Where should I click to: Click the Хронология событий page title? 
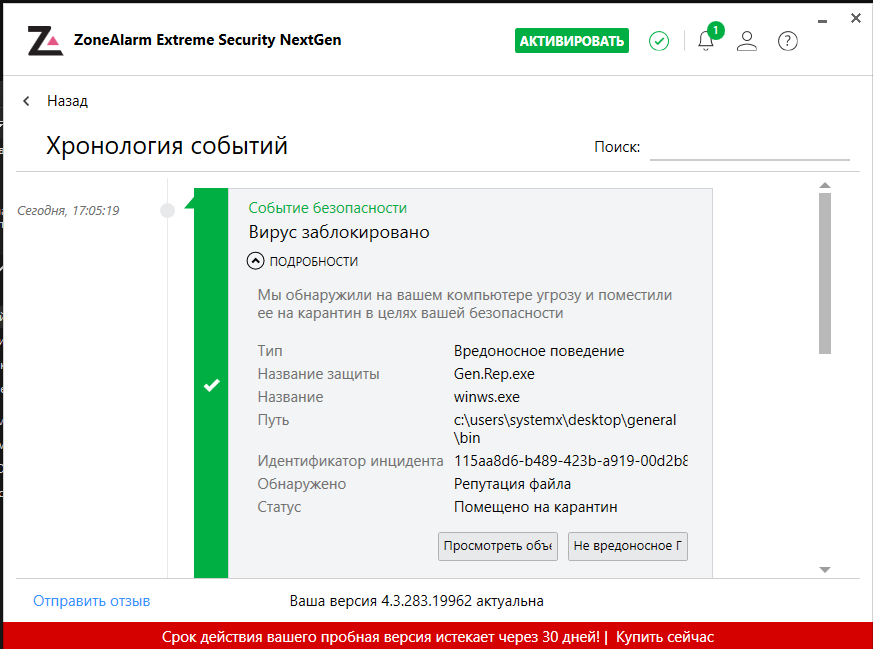[166, 146]
